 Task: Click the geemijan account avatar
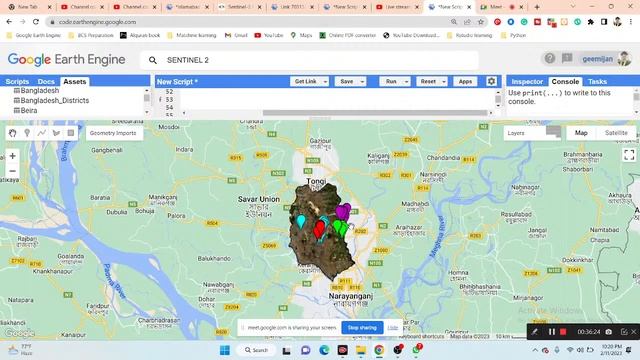tap(624, 59)
